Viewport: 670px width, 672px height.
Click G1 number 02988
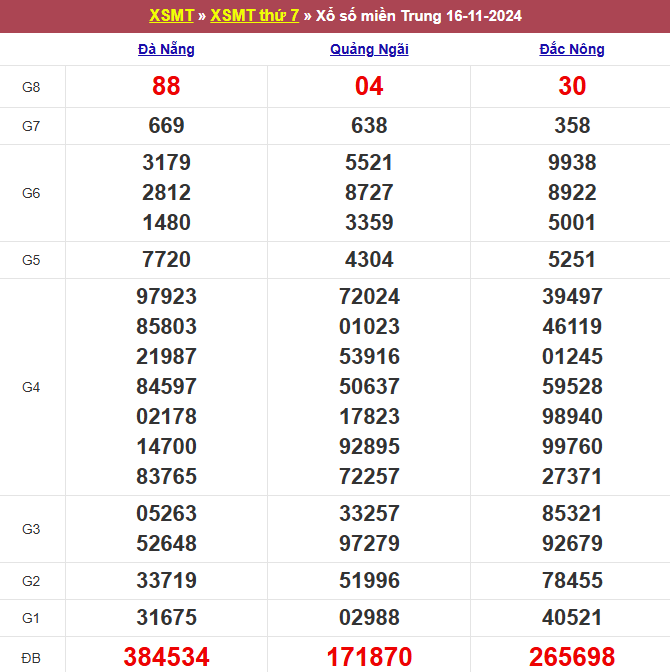pos(369,618)
